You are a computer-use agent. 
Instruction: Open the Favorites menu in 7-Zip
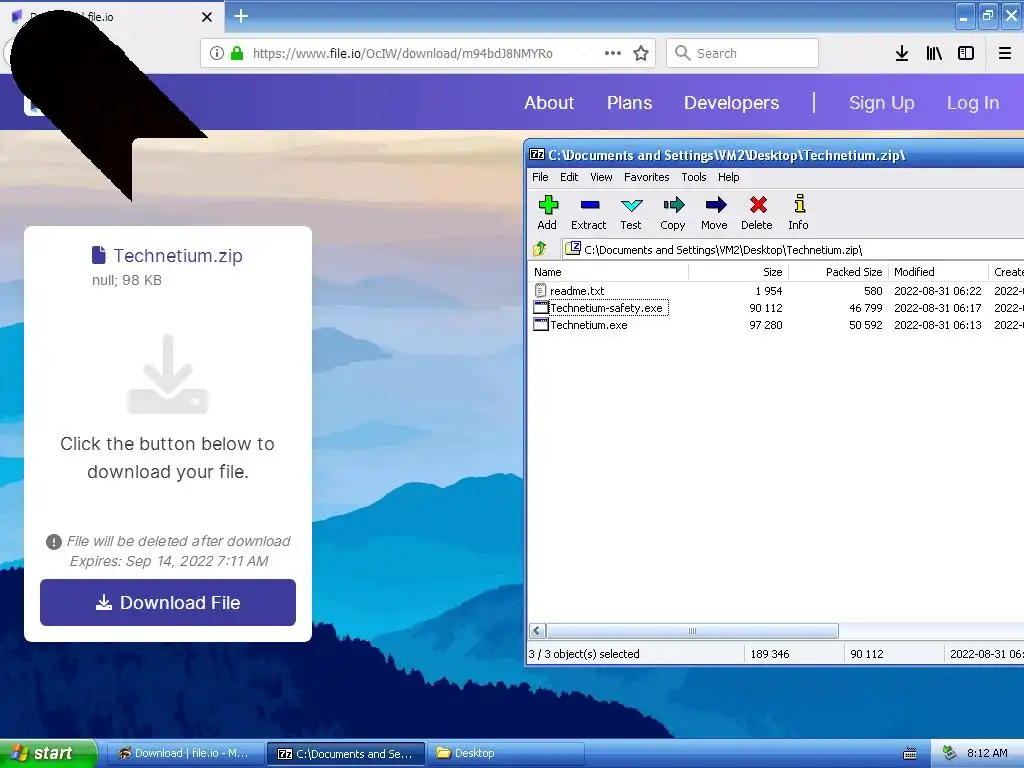pyautogui.click(x=647, y=177)
